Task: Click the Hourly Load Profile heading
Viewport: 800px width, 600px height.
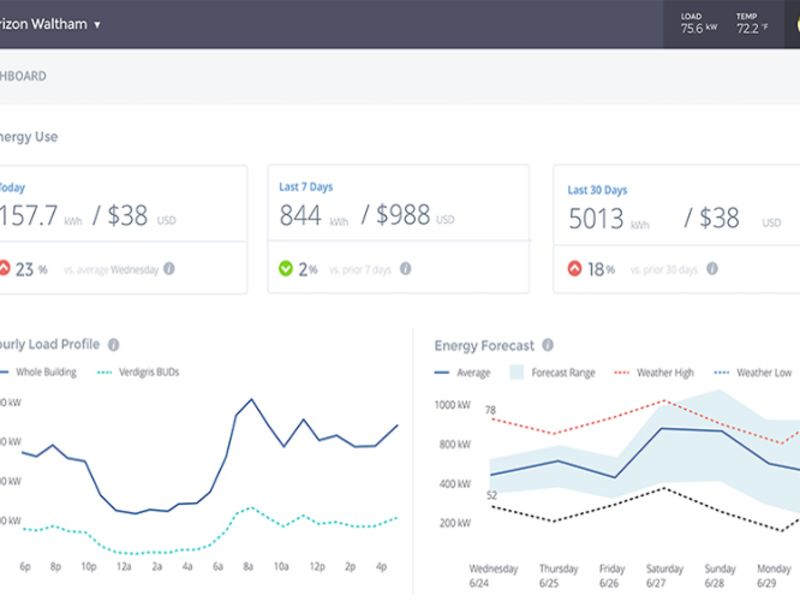Action: pyautogui.click(x=49, y=344)
